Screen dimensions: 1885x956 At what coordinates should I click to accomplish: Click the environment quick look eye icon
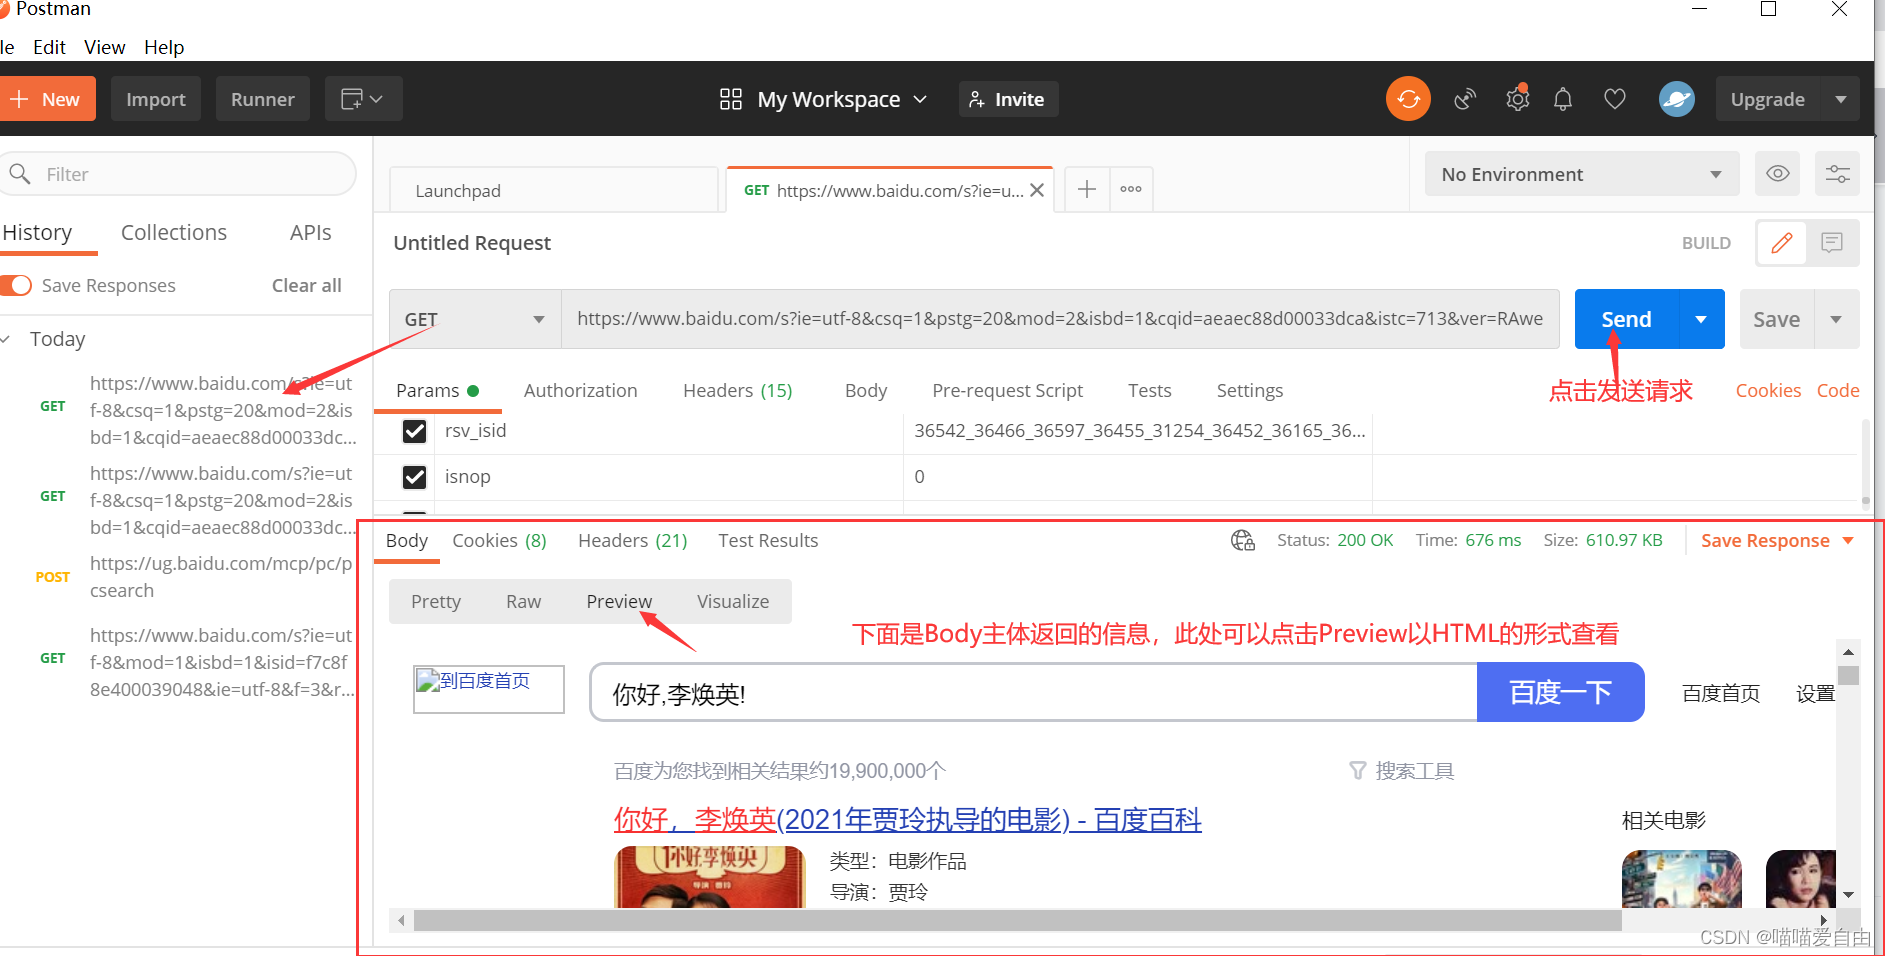(x=1778, y=174)
